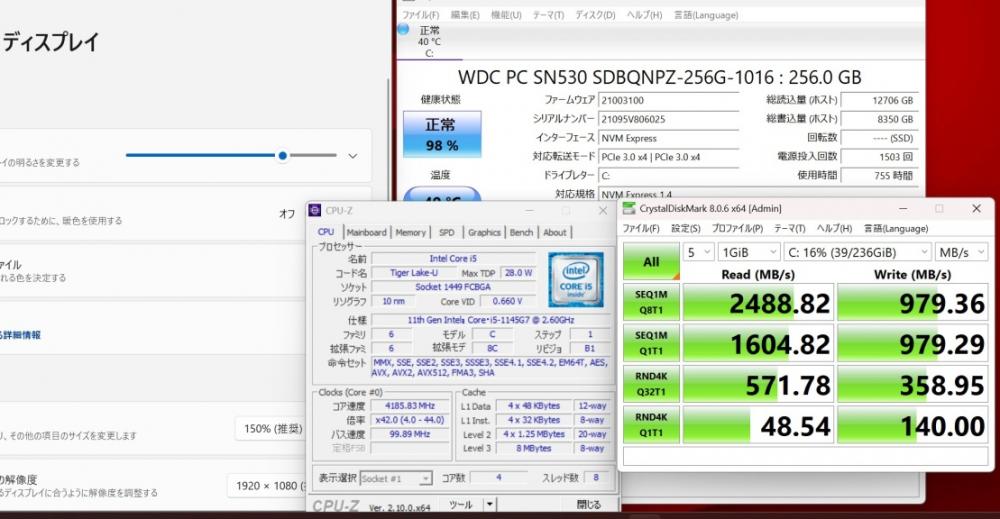Start the SEQ1M Q8T1 test
Image resolution: width=1000 pixels, height=519 pixels.
[651, 302]
